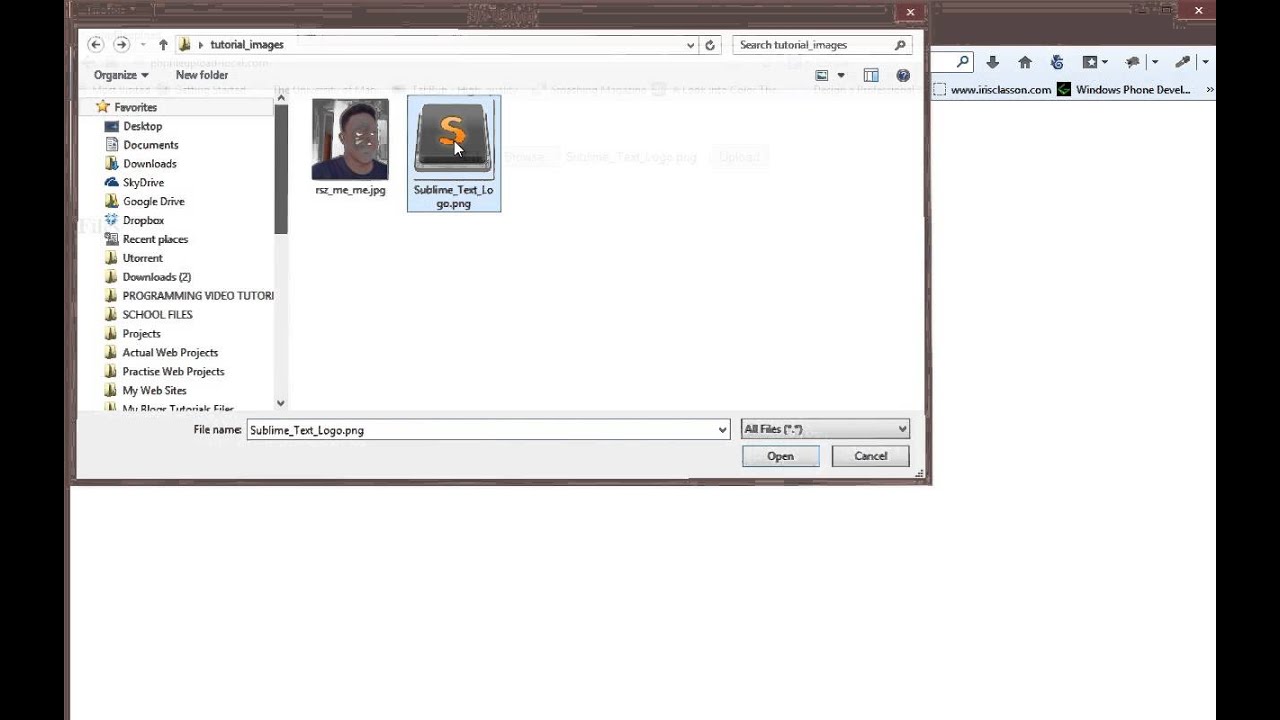Open Actual Web Projects folder shortcut
1280x720 pixels.
click(170, 353)
